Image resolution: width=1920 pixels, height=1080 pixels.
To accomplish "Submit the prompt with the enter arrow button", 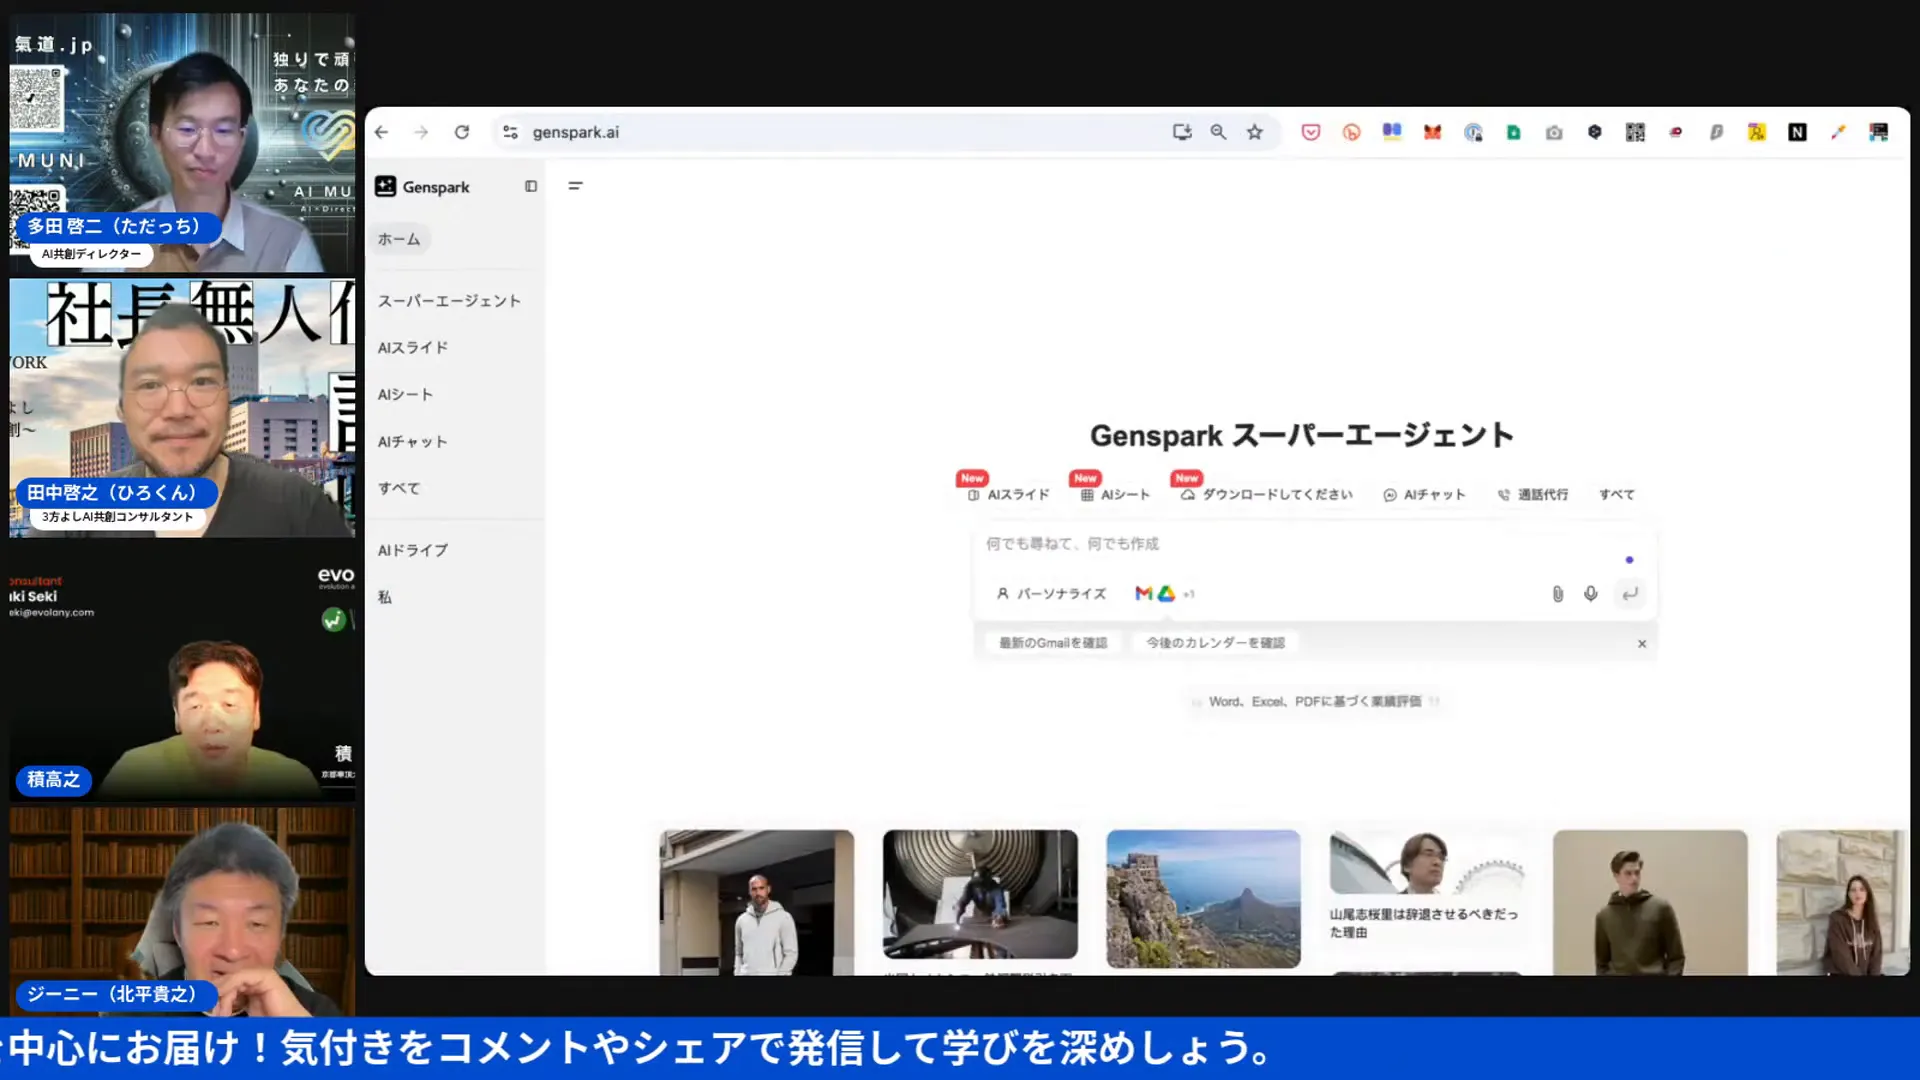I will pos(1630,594).
